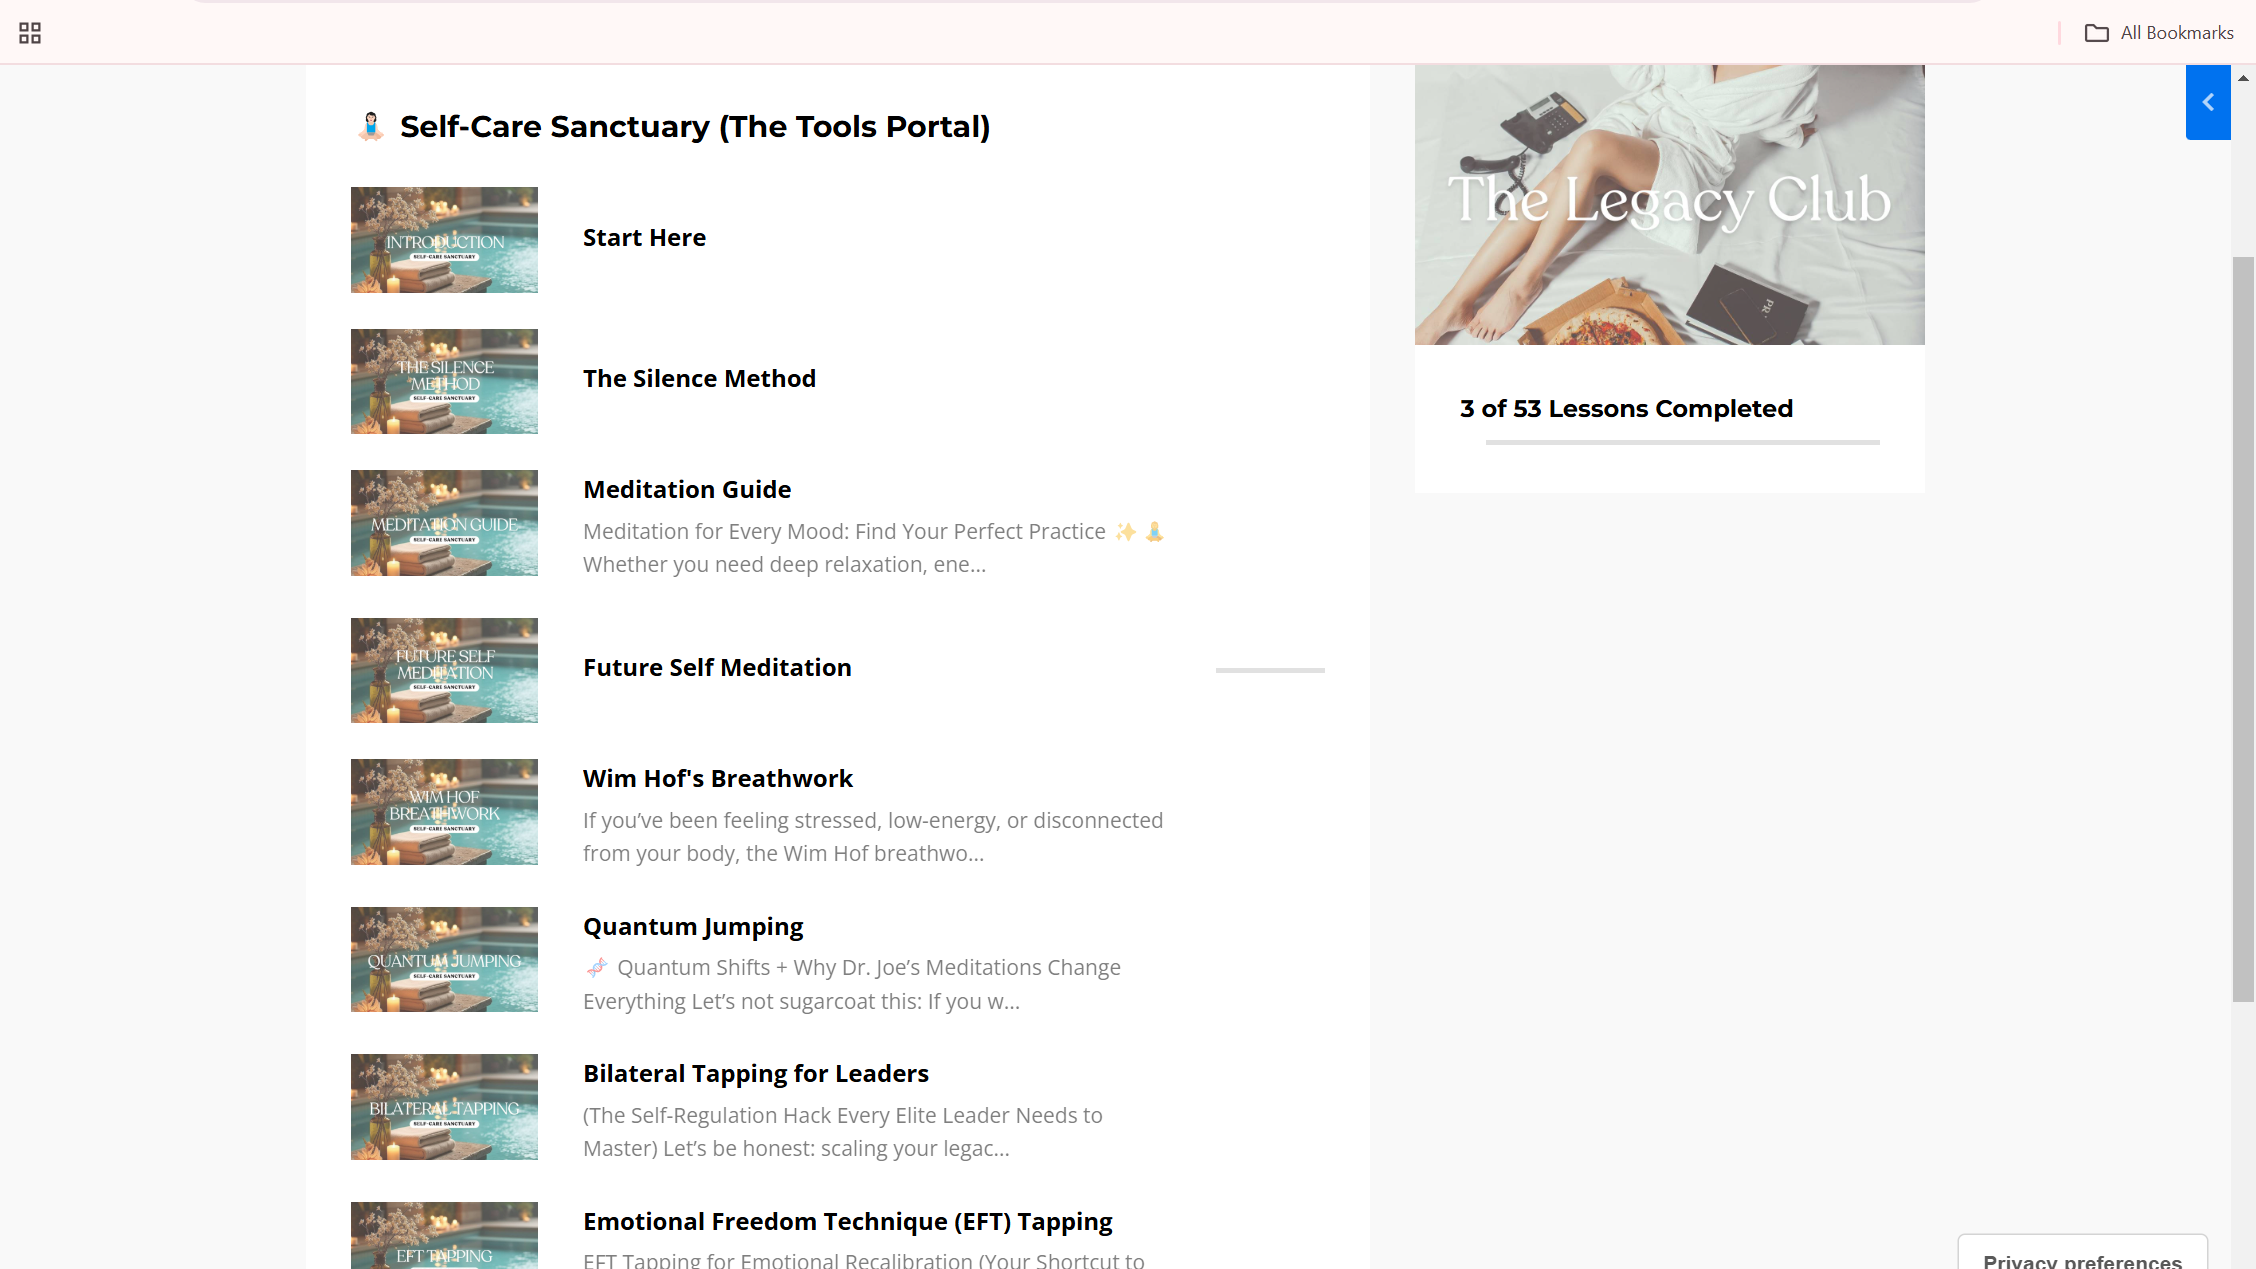Select the Future Self Meditation thumbnail
This screenshot has width=2256, height=1269.
click(x=444, y=670)
